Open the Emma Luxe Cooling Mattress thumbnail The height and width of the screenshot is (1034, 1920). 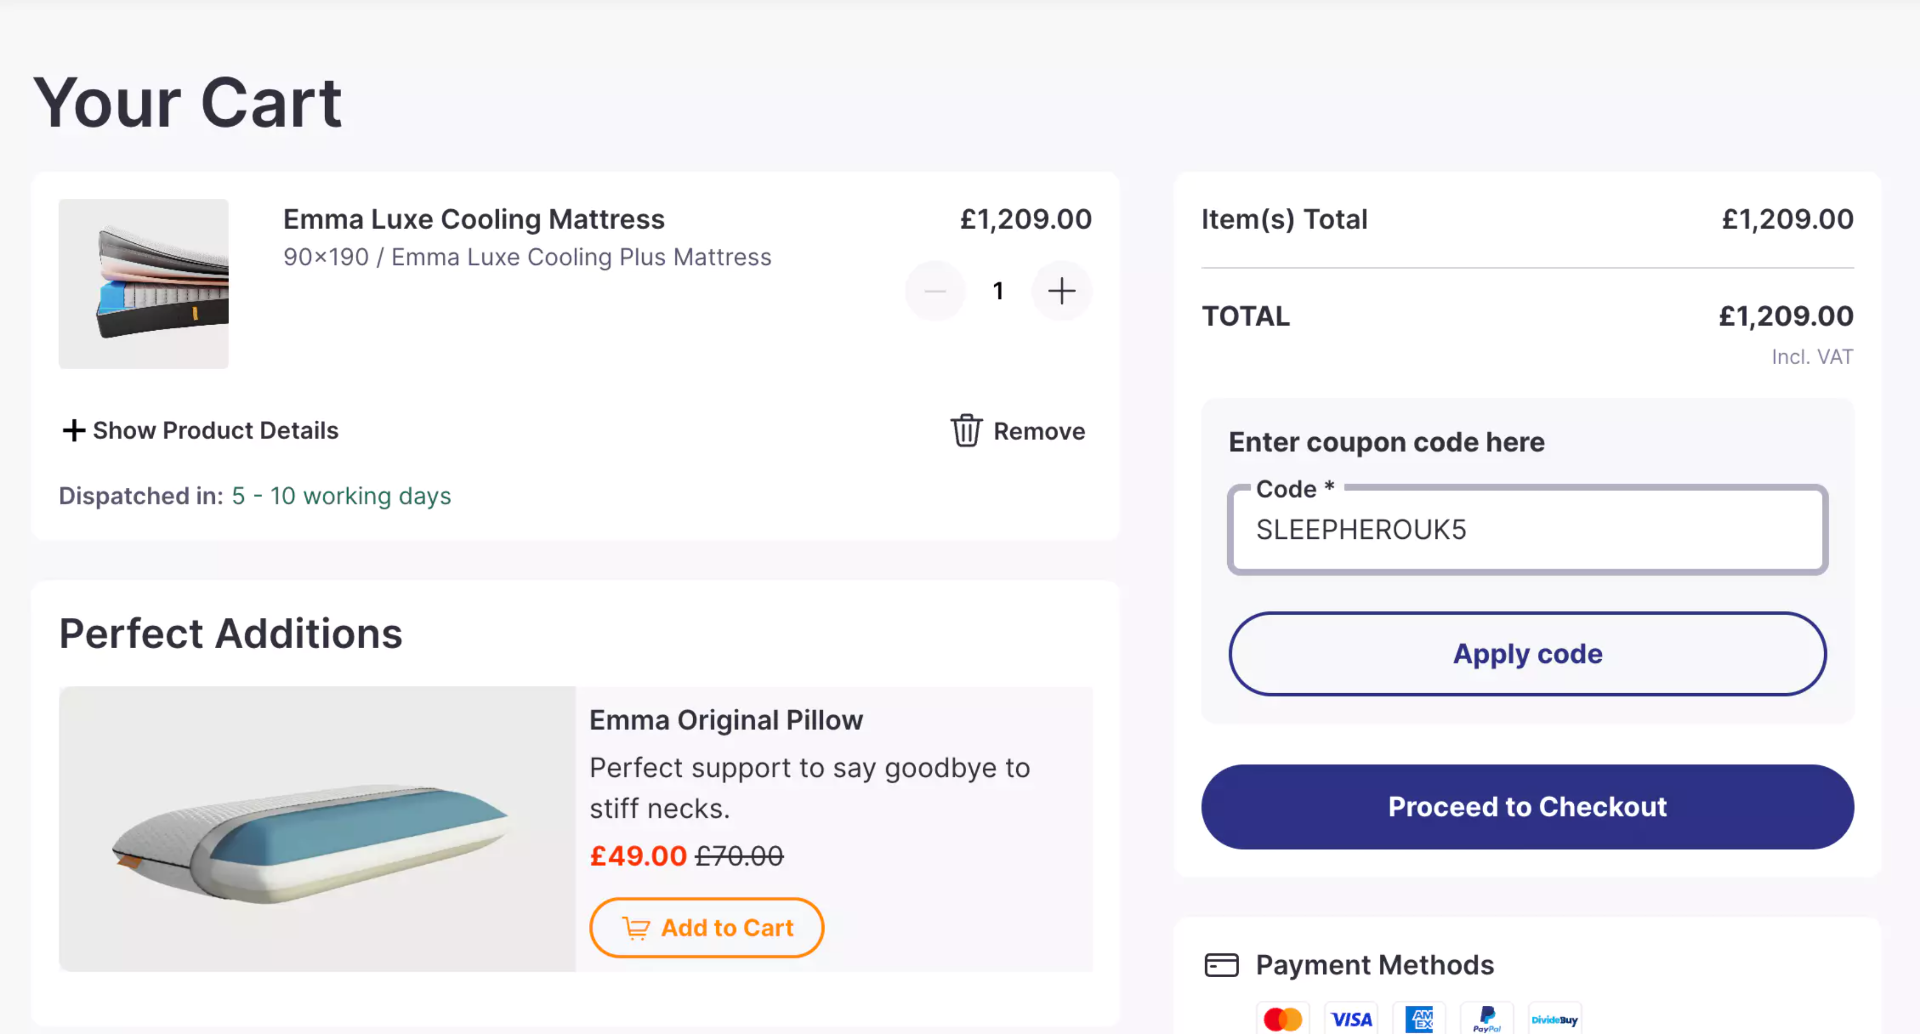[144, 284]
